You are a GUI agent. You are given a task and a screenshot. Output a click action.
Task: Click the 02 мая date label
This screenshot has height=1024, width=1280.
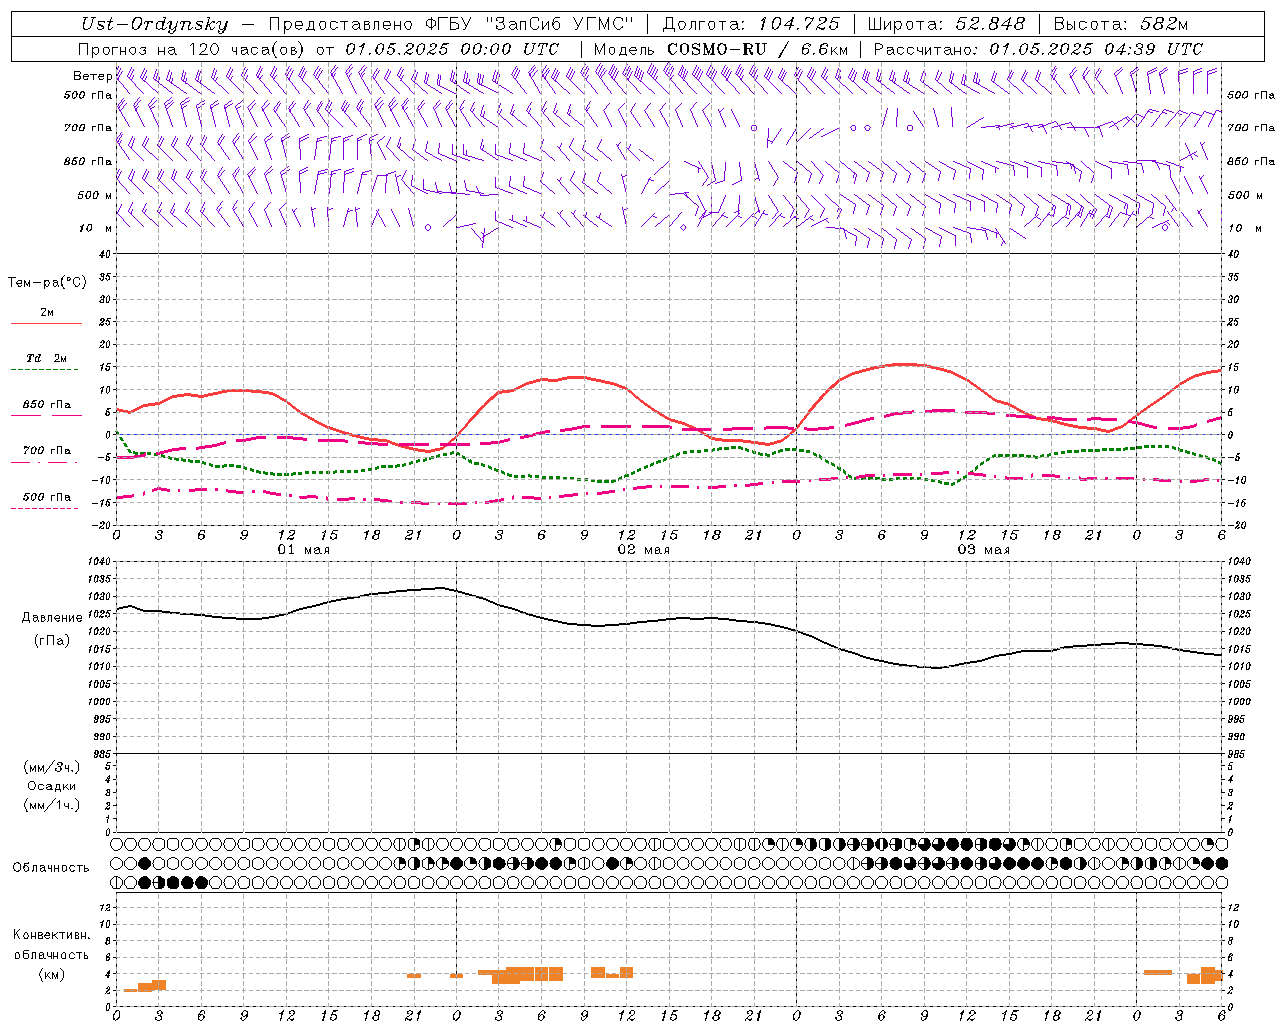(644, 550)
